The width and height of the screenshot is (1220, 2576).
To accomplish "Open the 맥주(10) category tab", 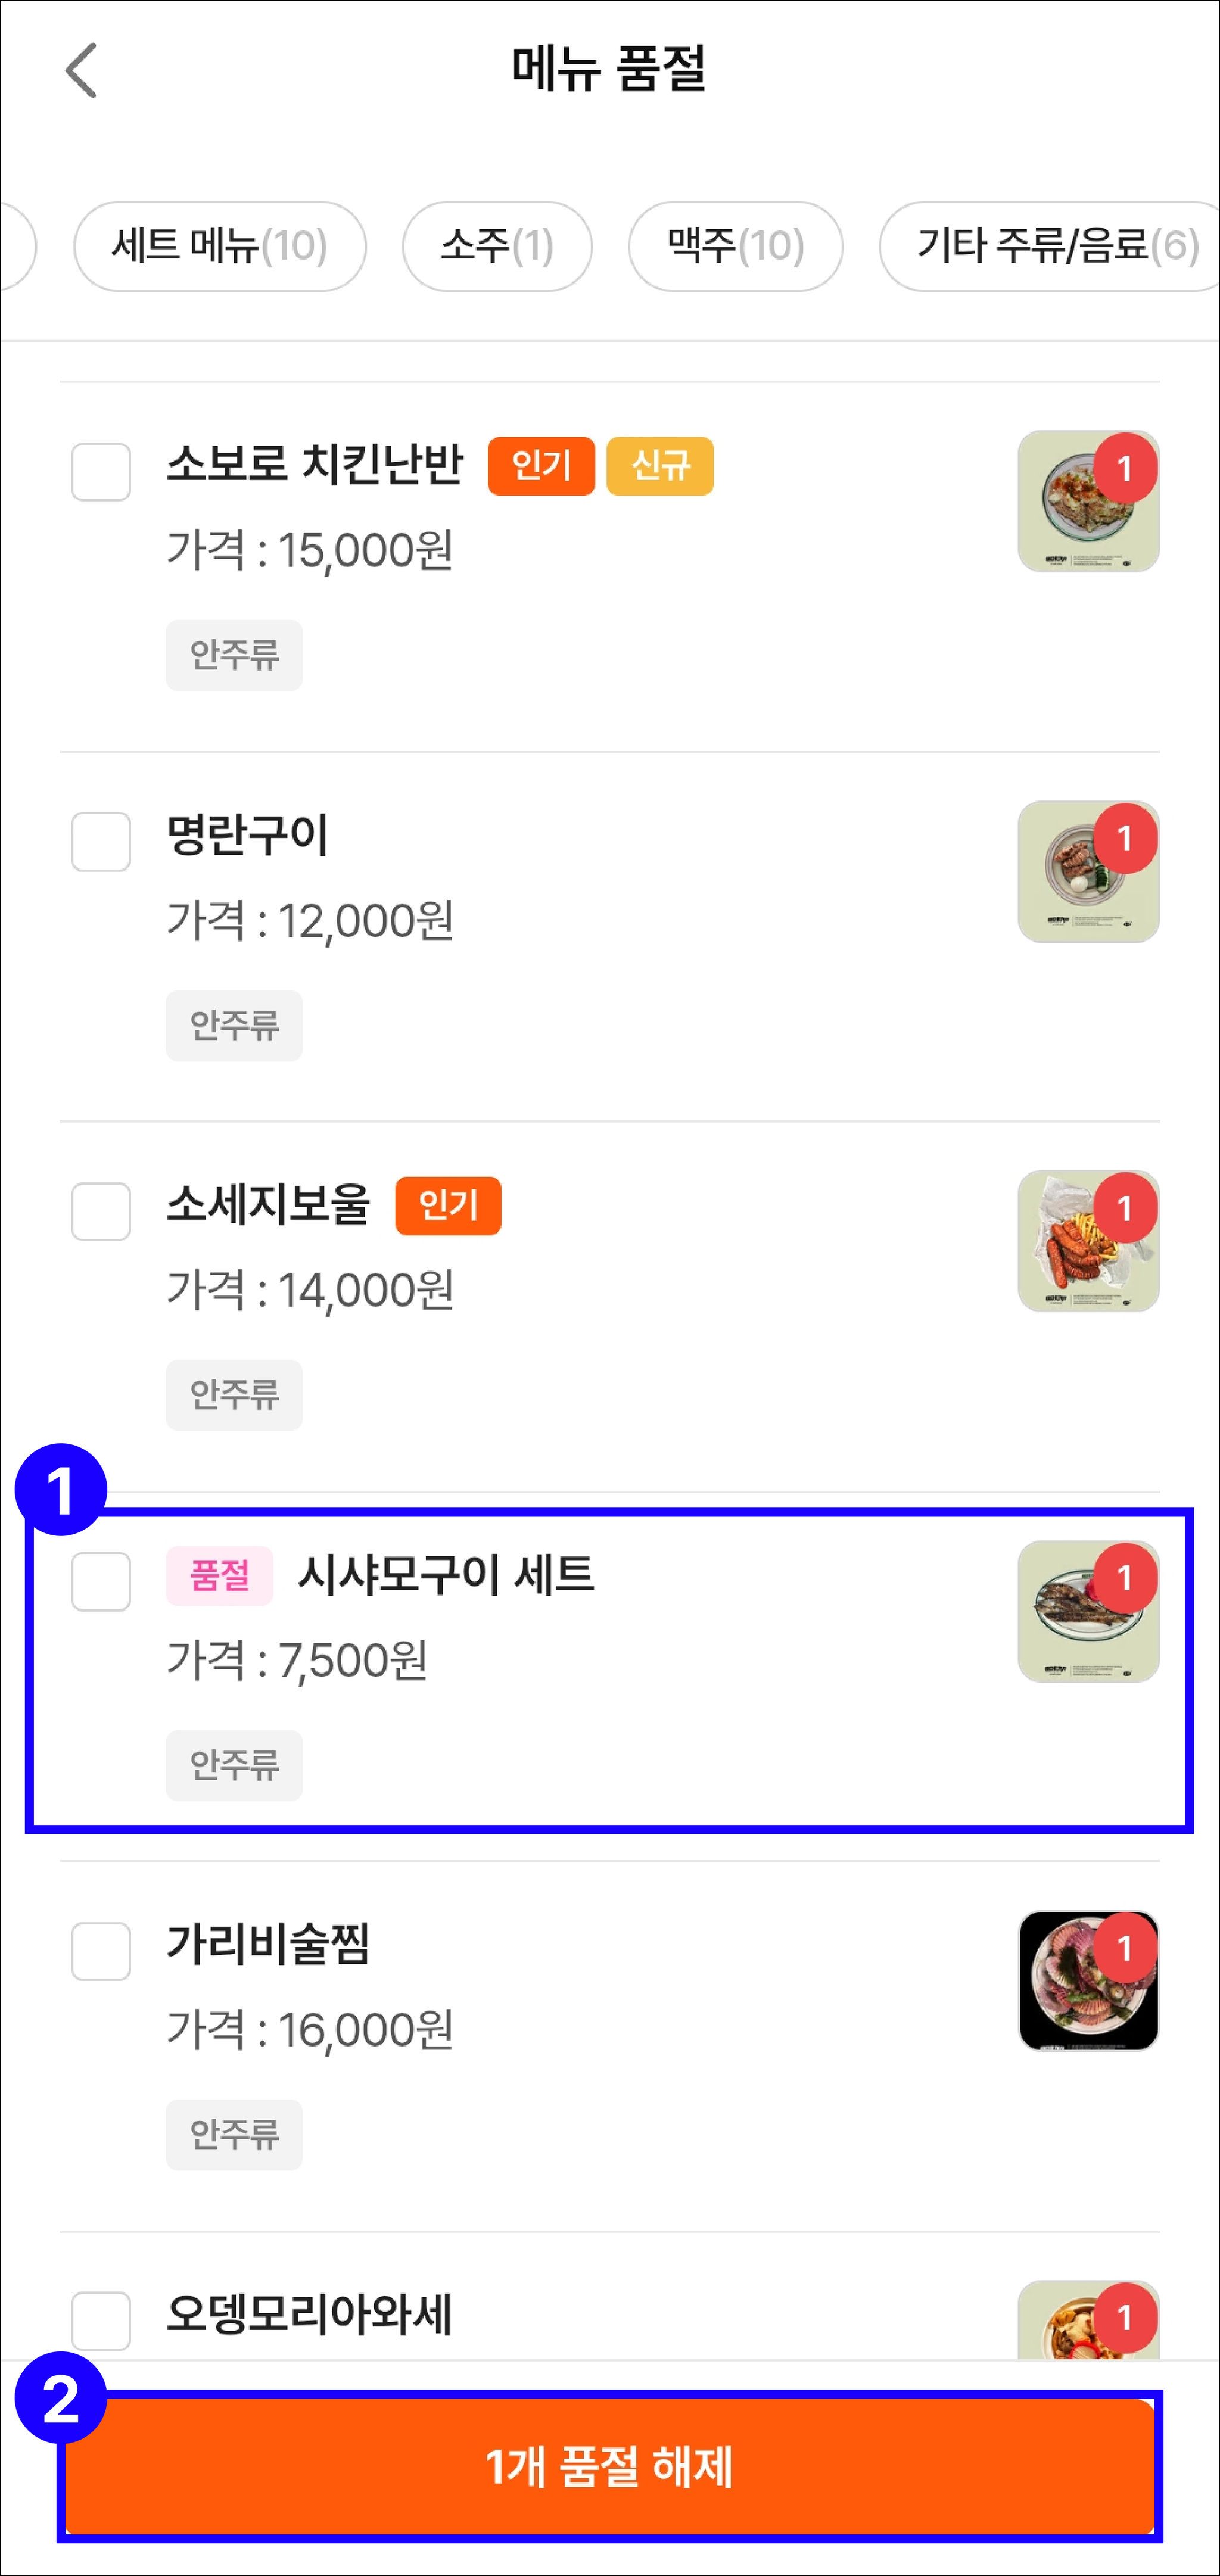I will click(735, 246).
